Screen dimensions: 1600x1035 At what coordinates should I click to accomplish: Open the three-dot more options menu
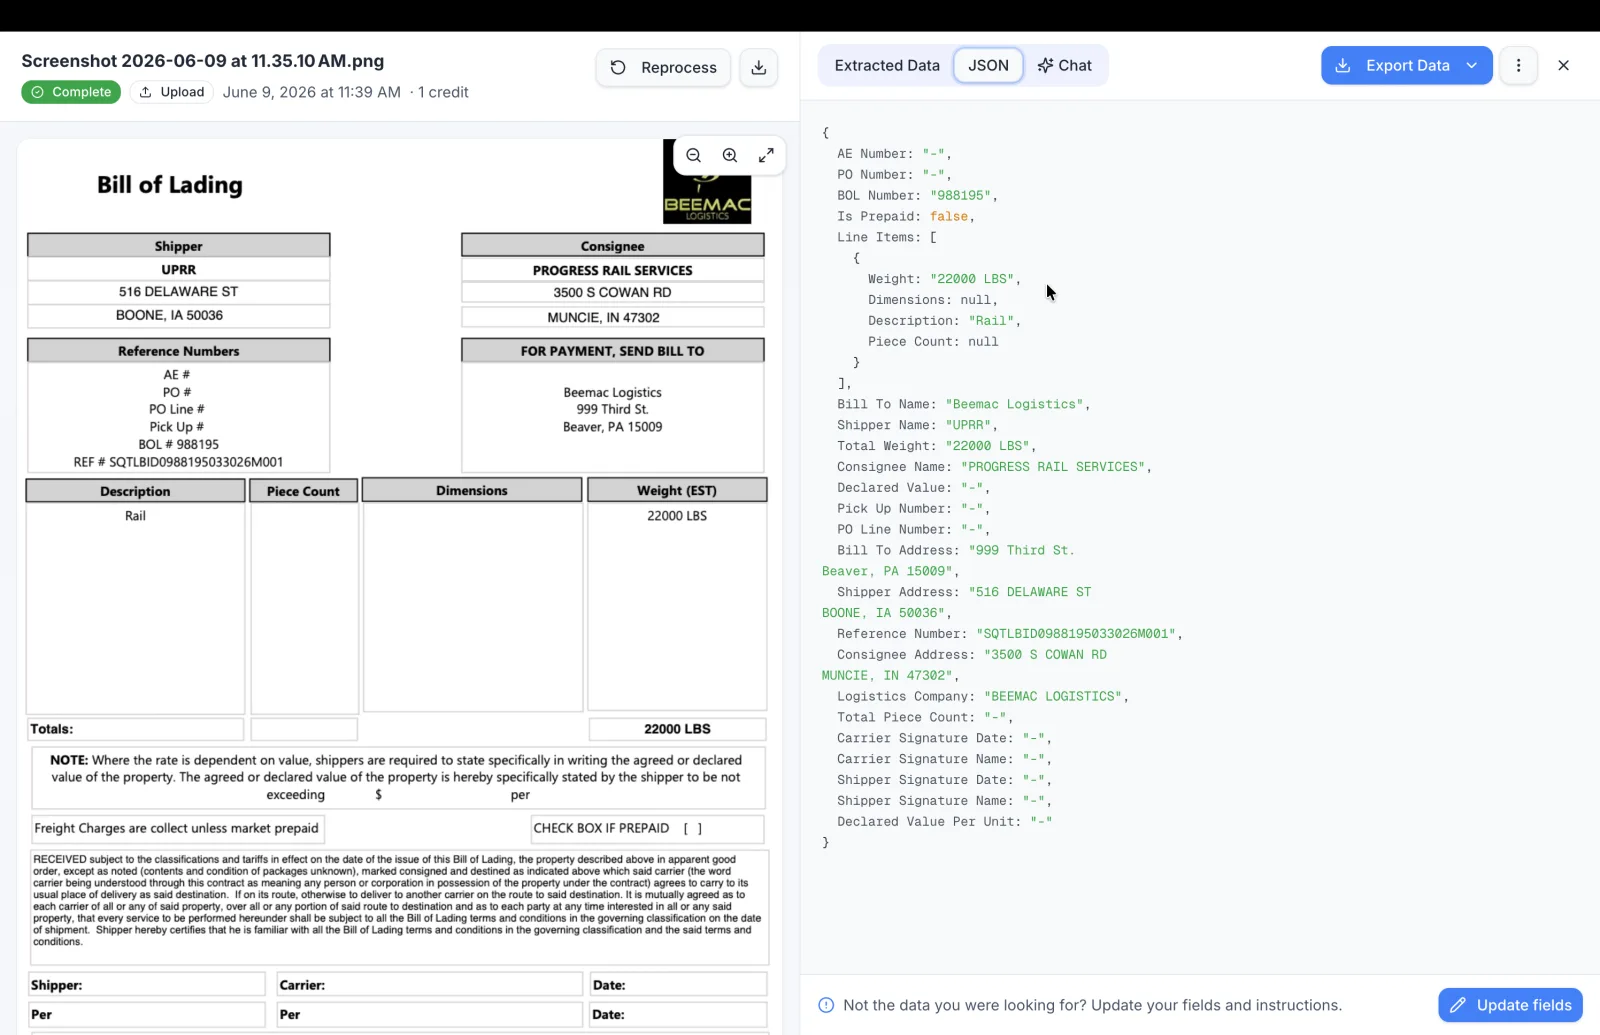tap(1518, 65)
